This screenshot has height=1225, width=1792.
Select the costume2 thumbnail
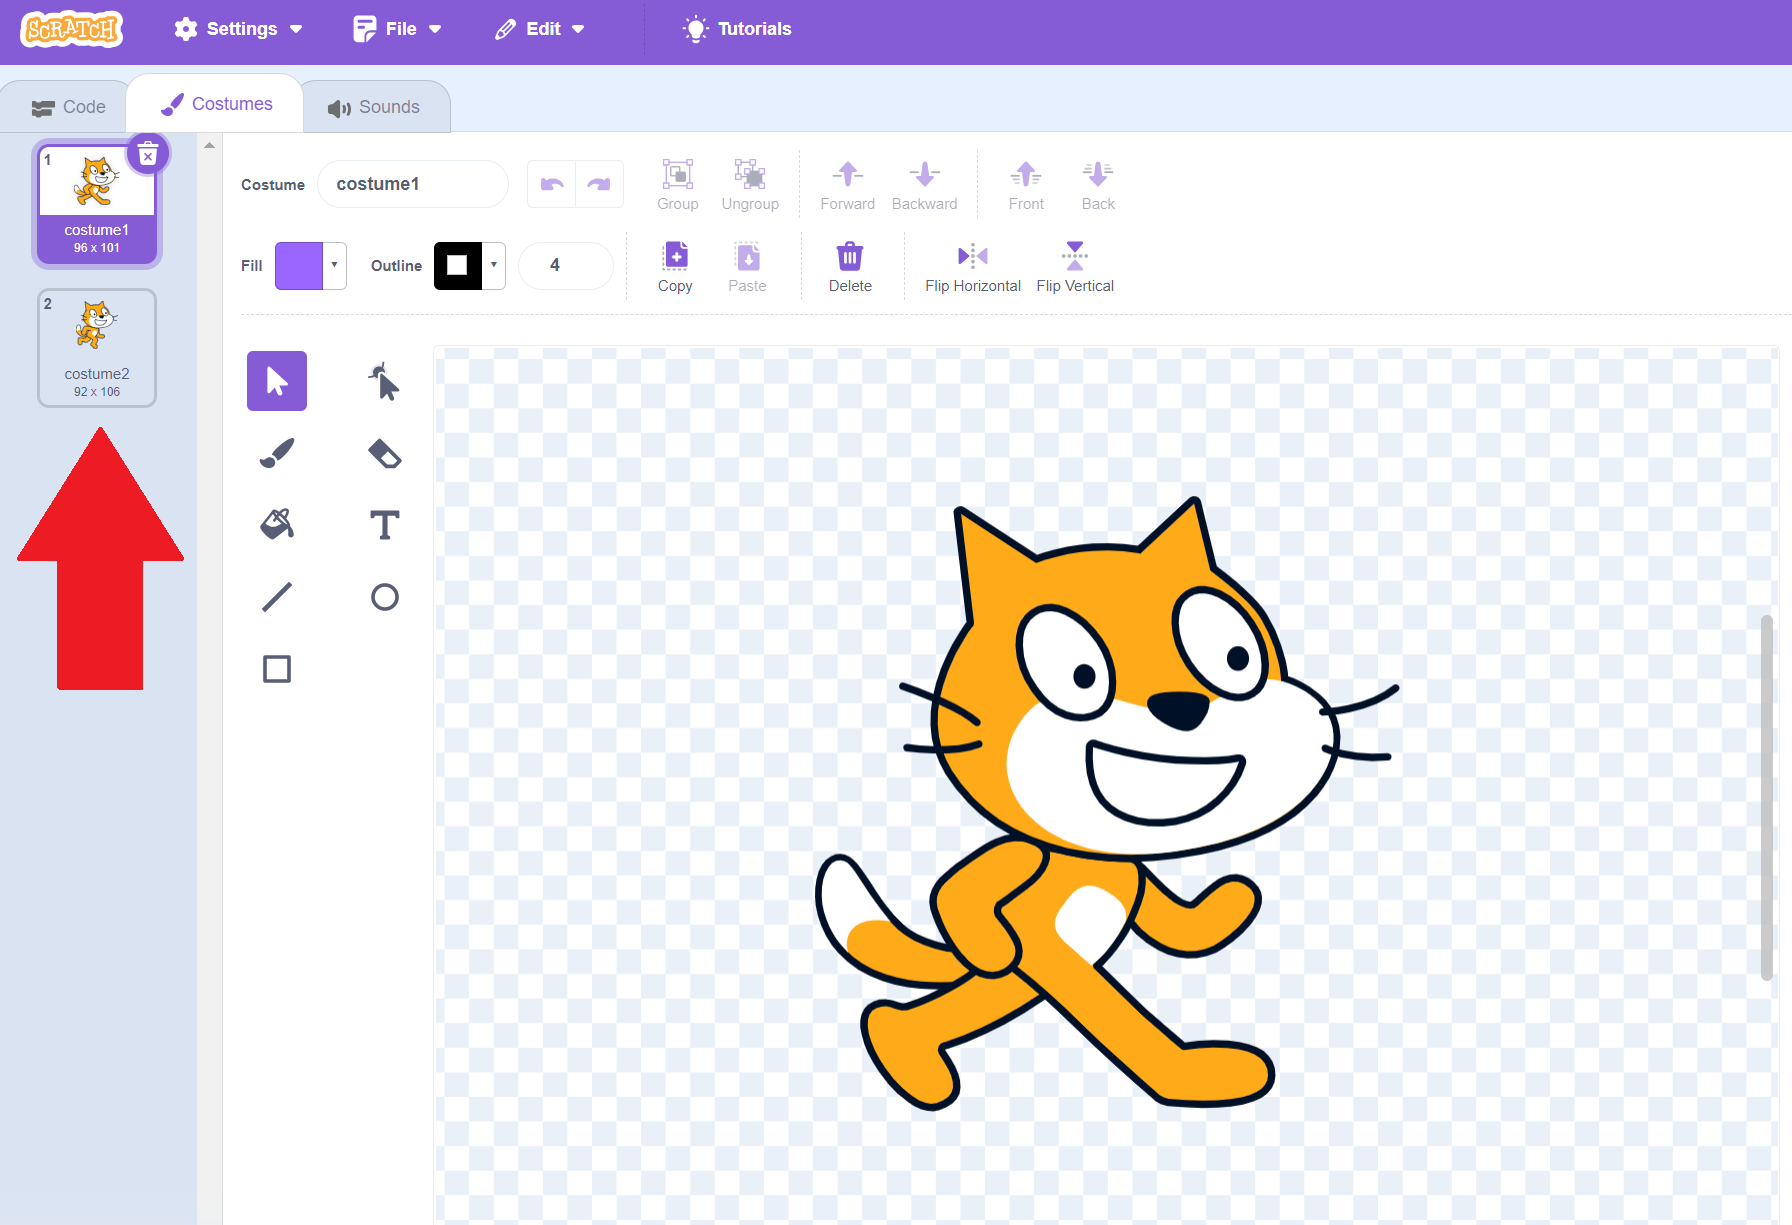pos(97,348)
